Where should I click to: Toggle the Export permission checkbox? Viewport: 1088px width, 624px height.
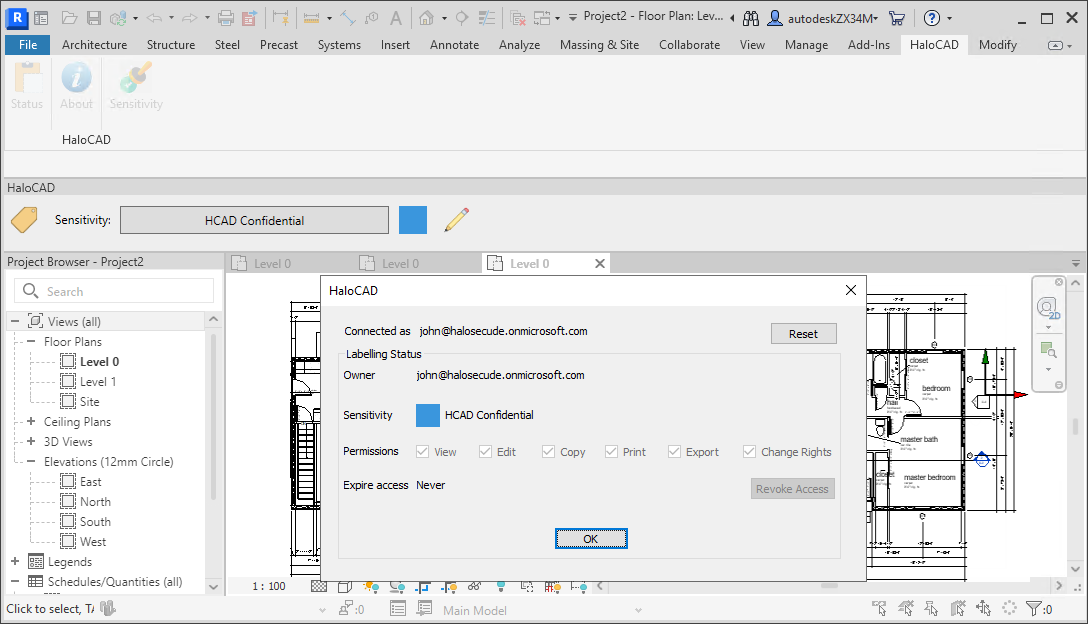(x=675, y=452)
